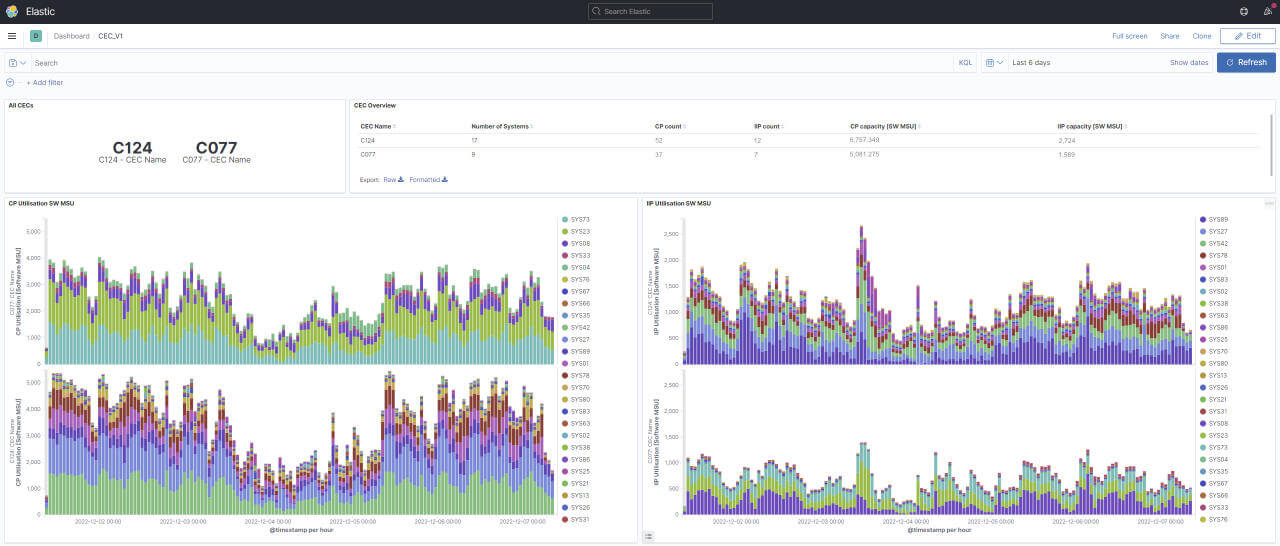Open IIP Utilisation panel options menu
The width and height of the screenshot is (1280, 546).
click(x=1269, y=203)
